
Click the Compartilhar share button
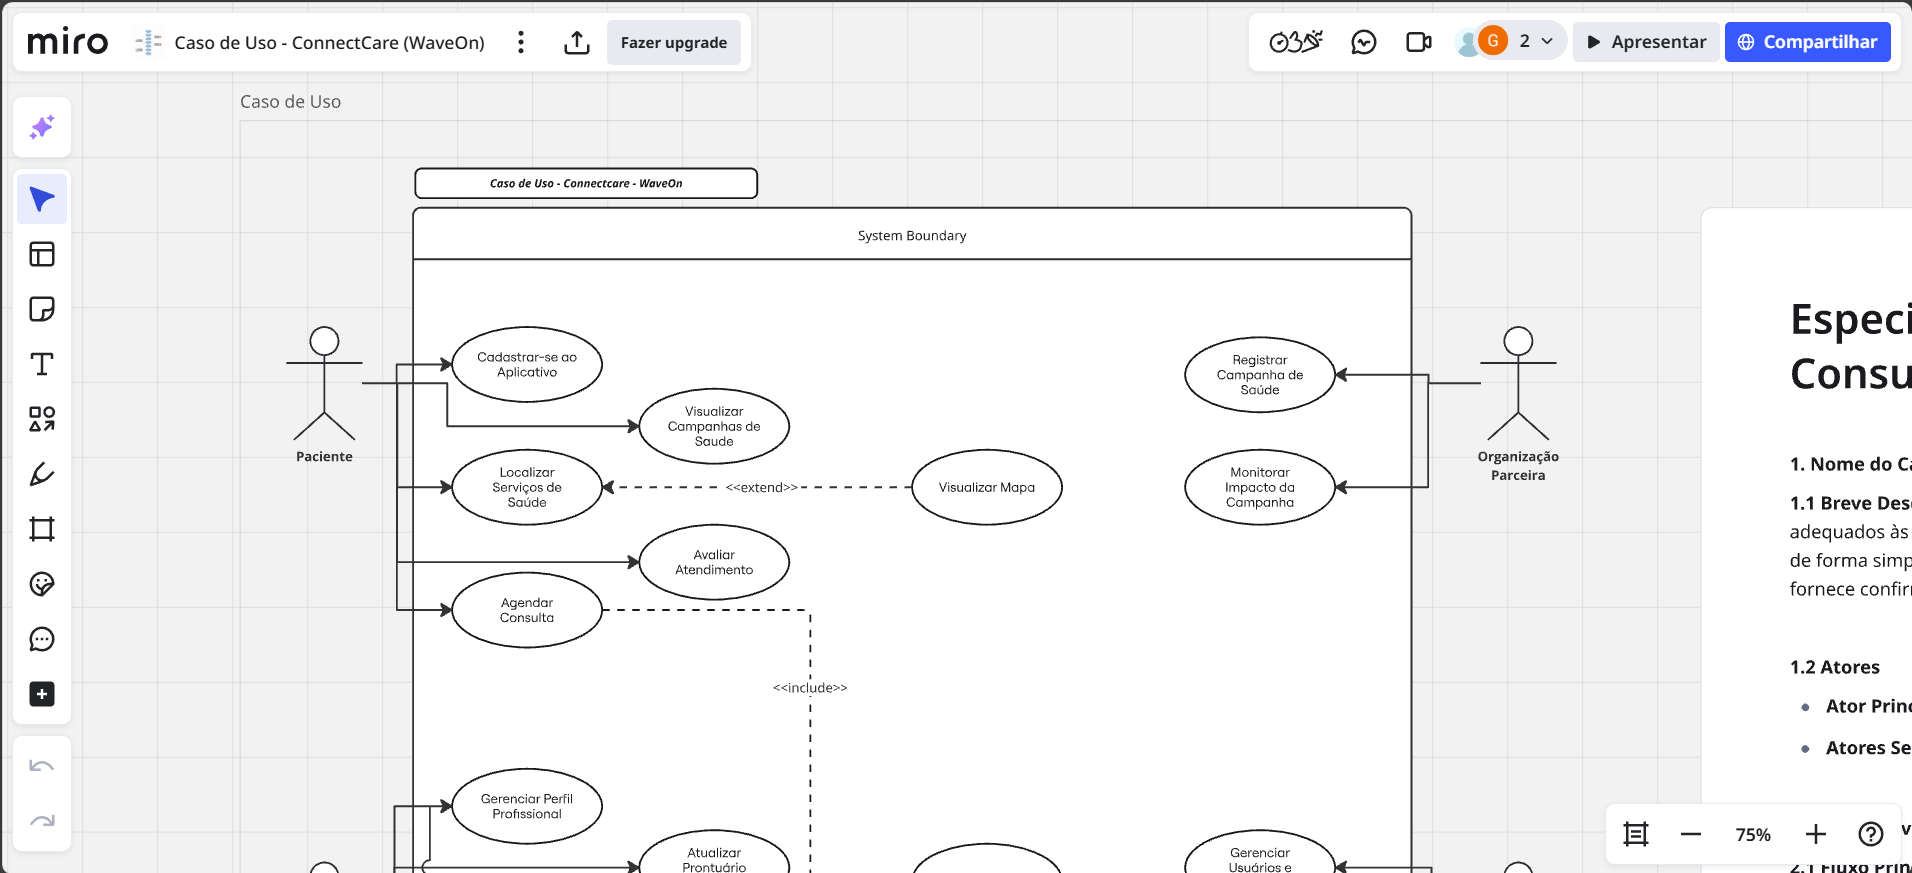pyautogui.click(x=1807, y=42)
